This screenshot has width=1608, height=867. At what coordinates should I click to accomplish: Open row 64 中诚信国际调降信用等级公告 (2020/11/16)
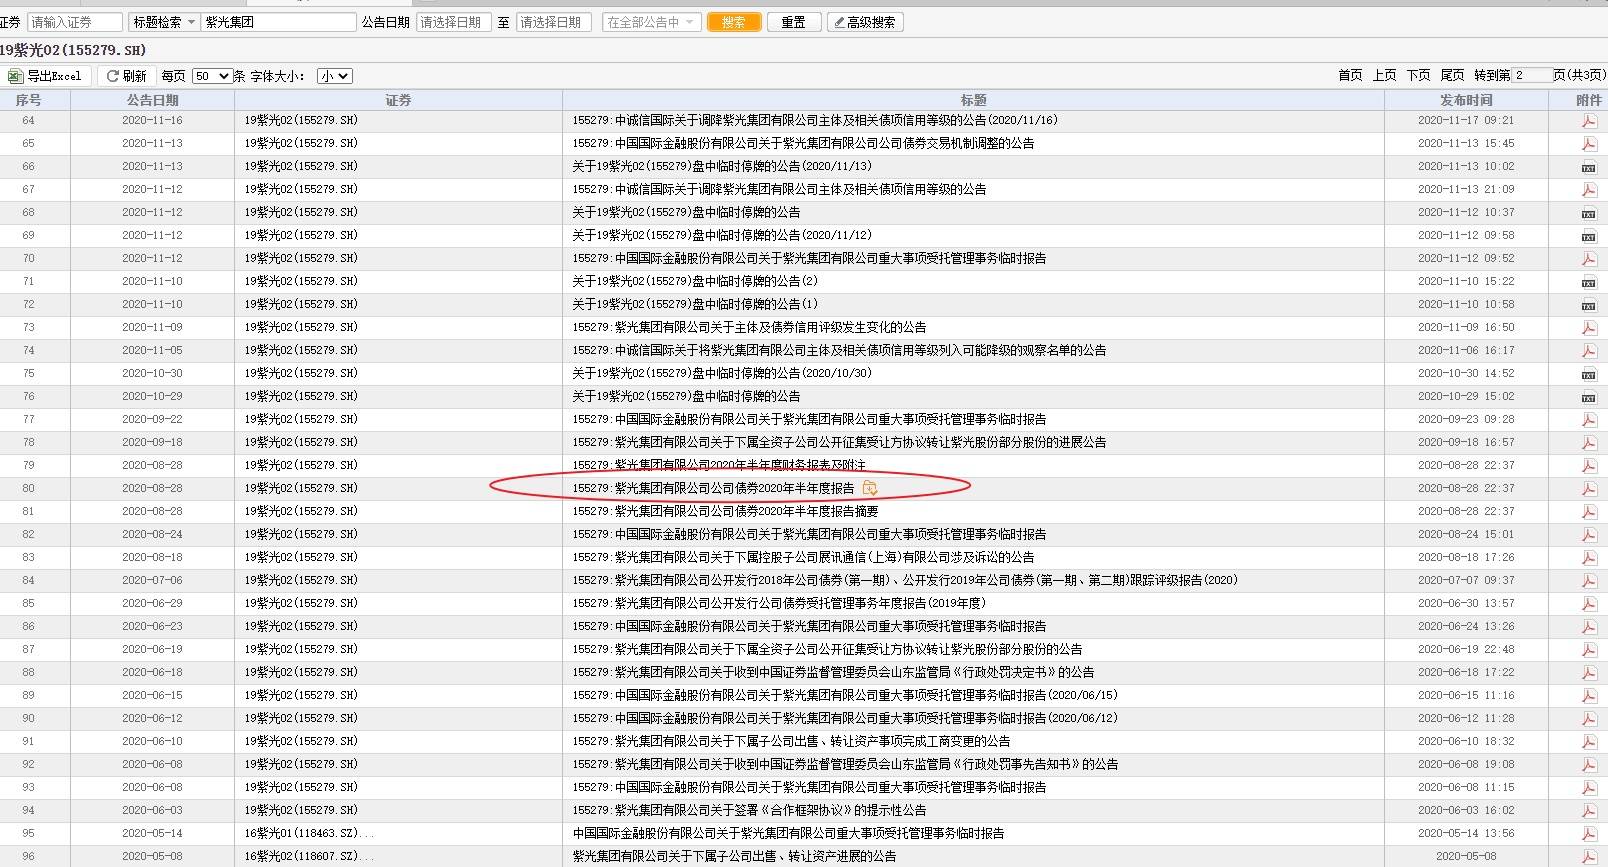point(815,121)
